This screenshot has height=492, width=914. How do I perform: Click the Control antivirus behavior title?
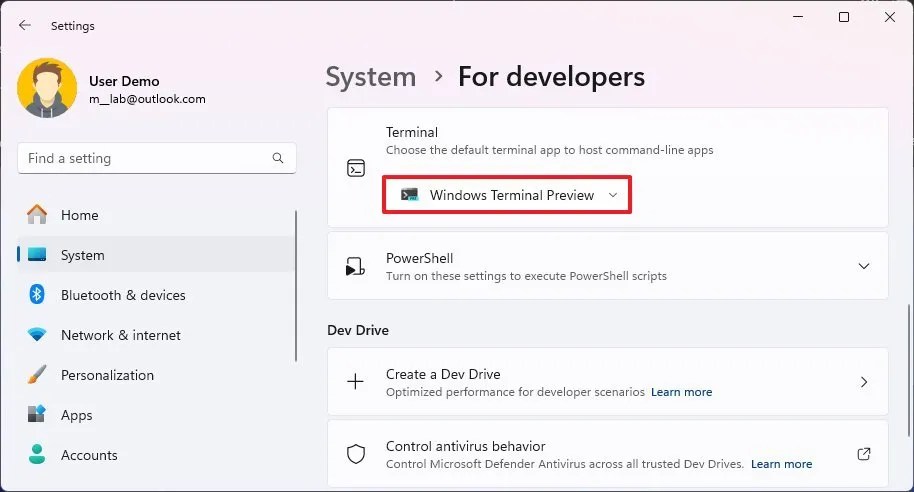click(465, 446)
